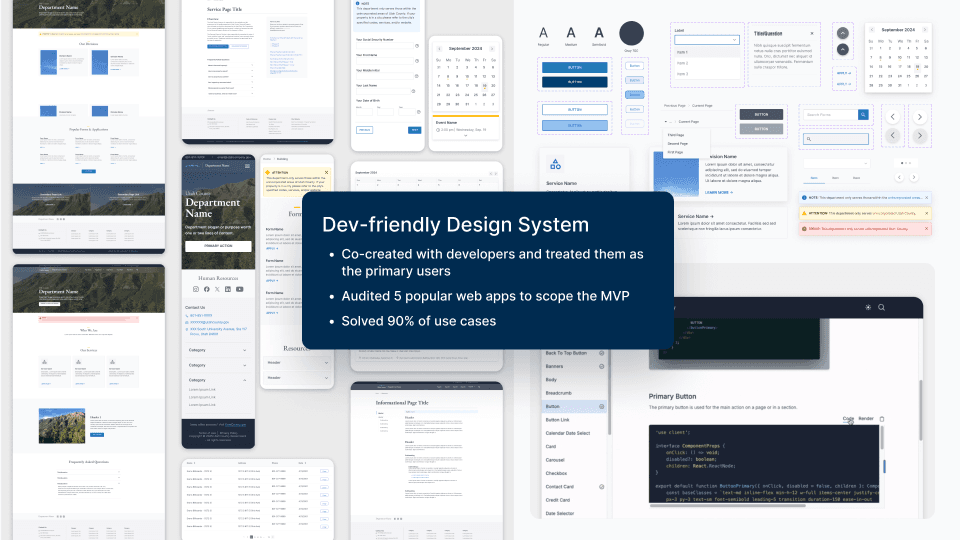Go to previous month on middle September calendar
Screen dimensions: 960x540
click(x=439, y=48)
